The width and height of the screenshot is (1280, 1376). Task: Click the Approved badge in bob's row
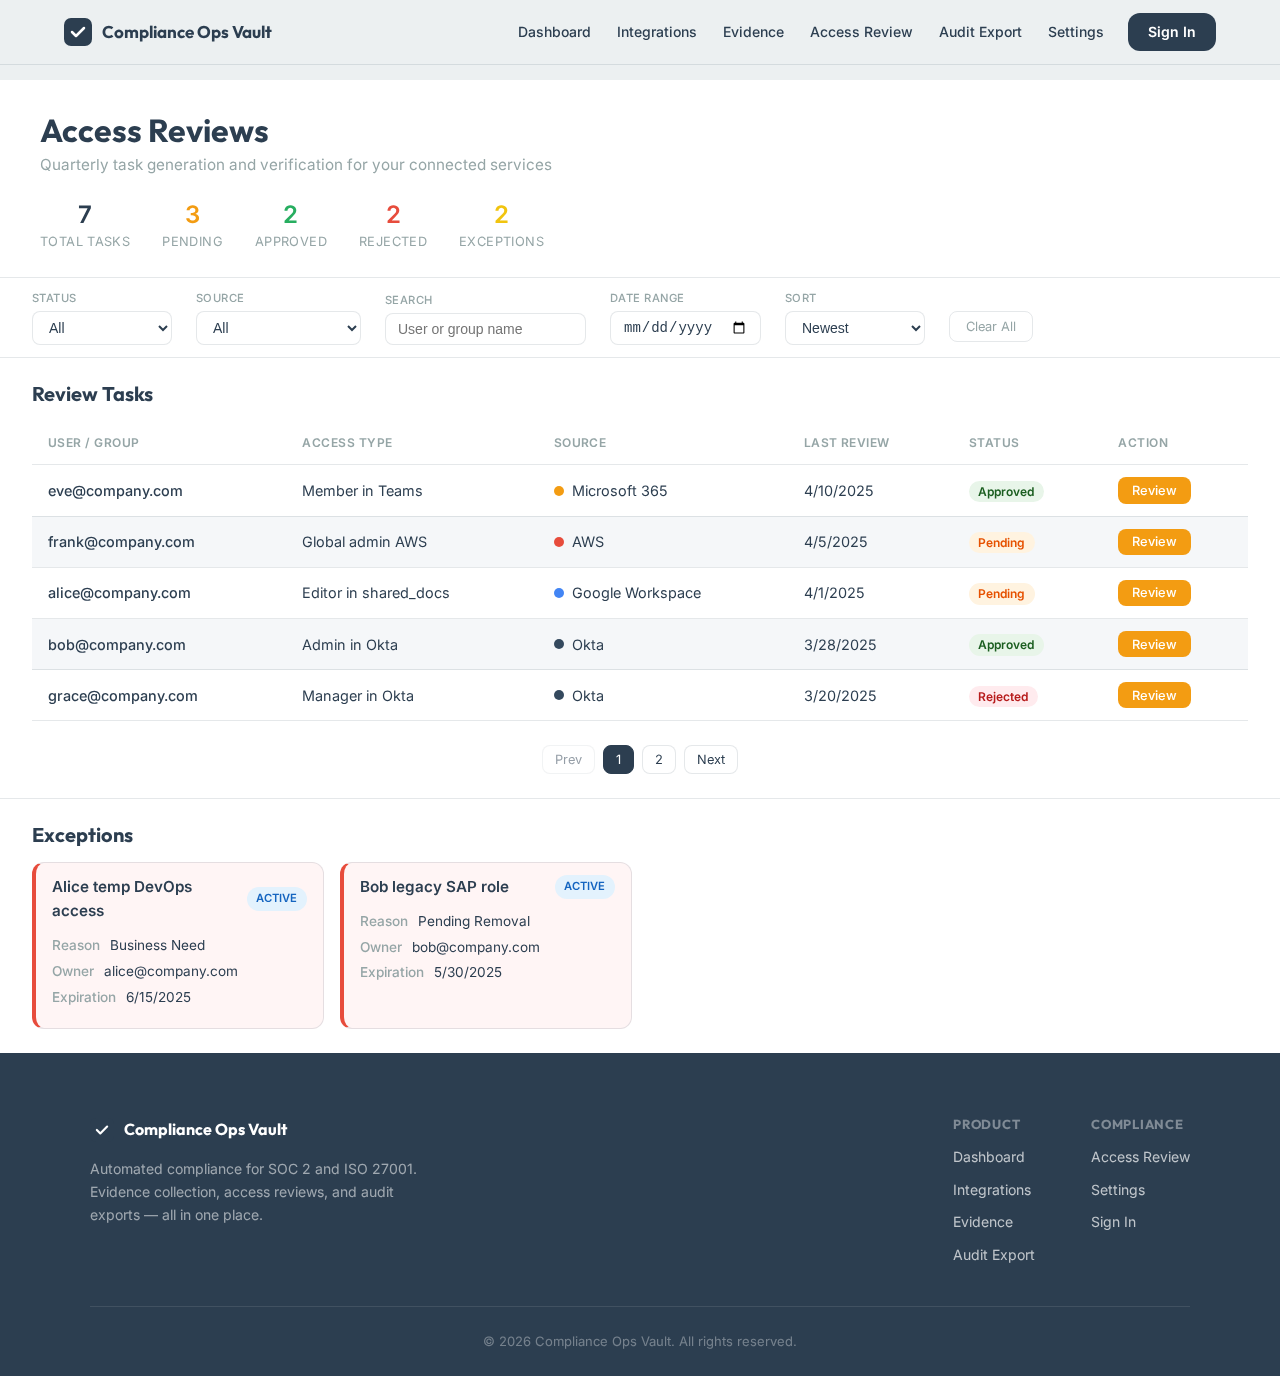[1006, 645]
